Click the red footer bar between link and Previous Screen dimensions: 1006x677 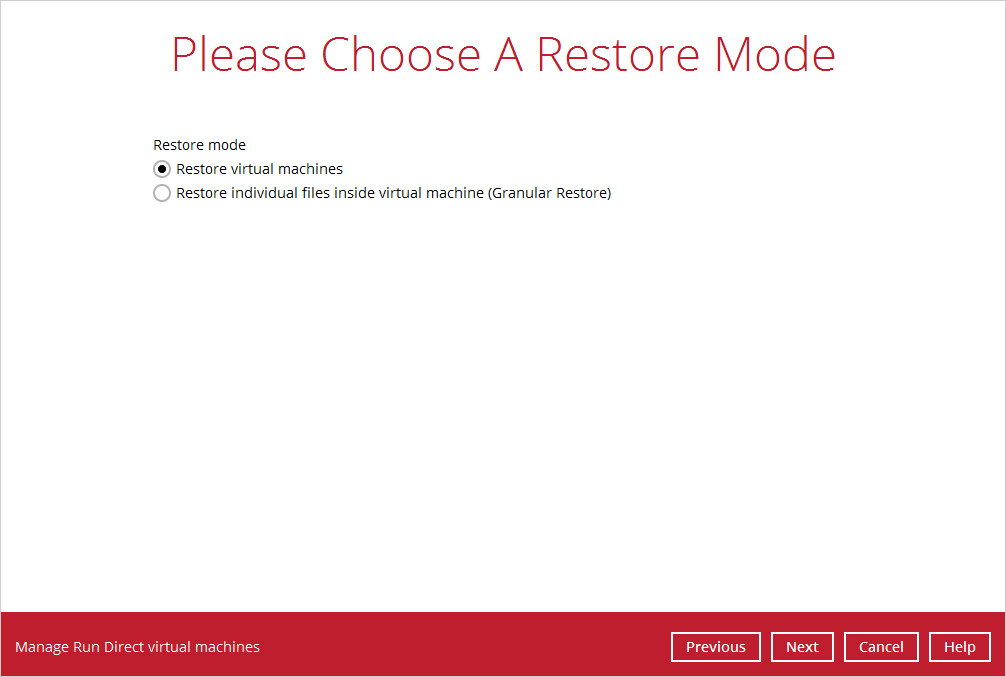point(460,647)
